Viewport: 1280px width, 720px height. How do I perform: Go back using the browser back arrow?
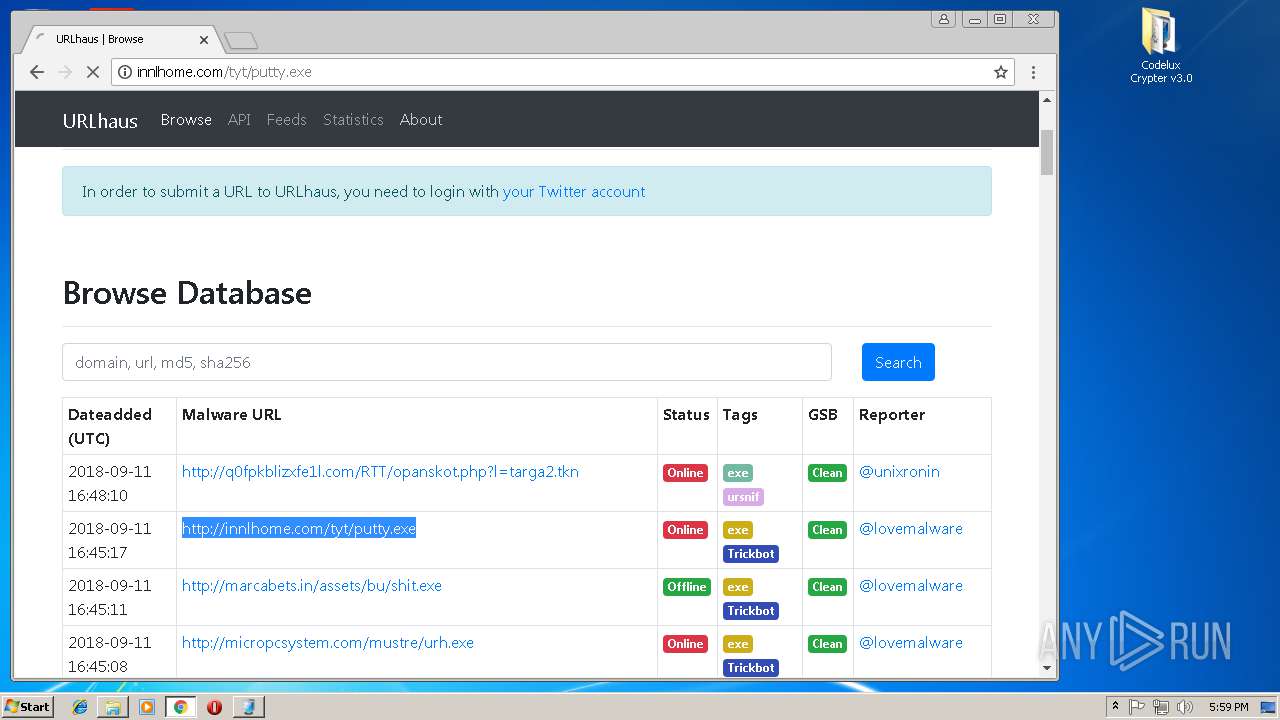(37, 72)
